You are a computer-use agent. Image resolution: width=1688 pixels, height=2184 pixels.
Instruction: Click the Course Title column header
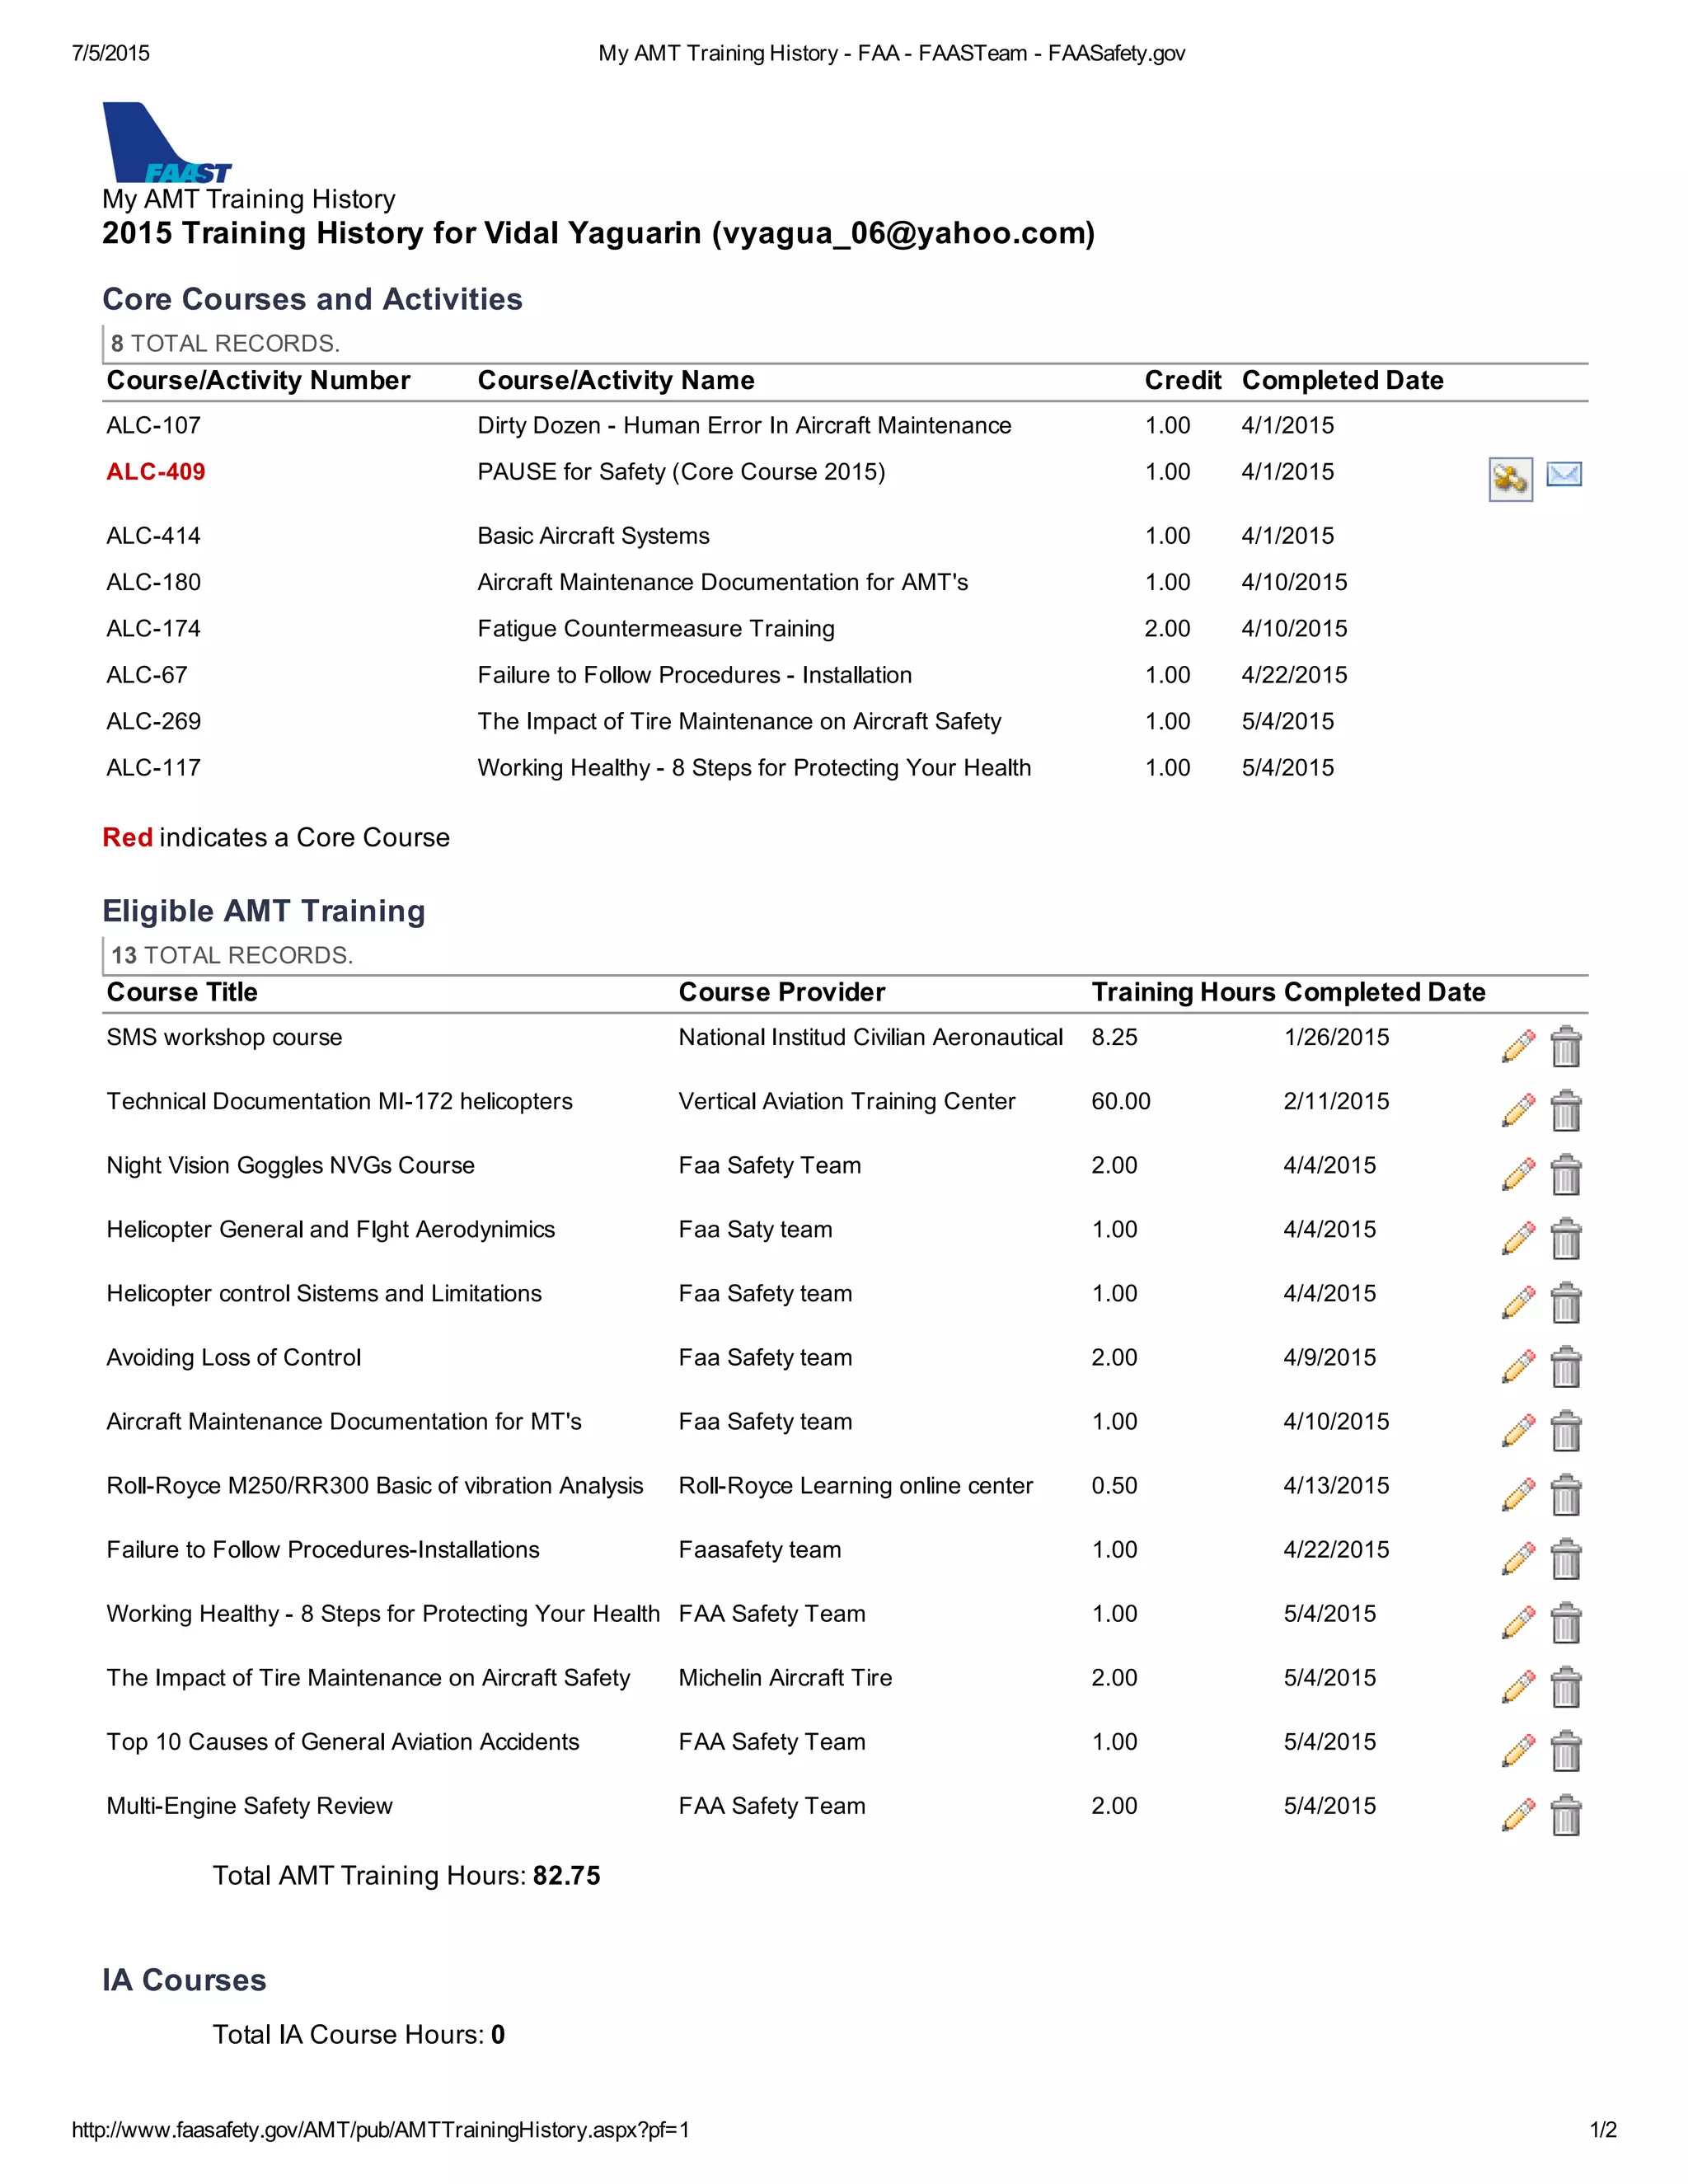point(182,992)
